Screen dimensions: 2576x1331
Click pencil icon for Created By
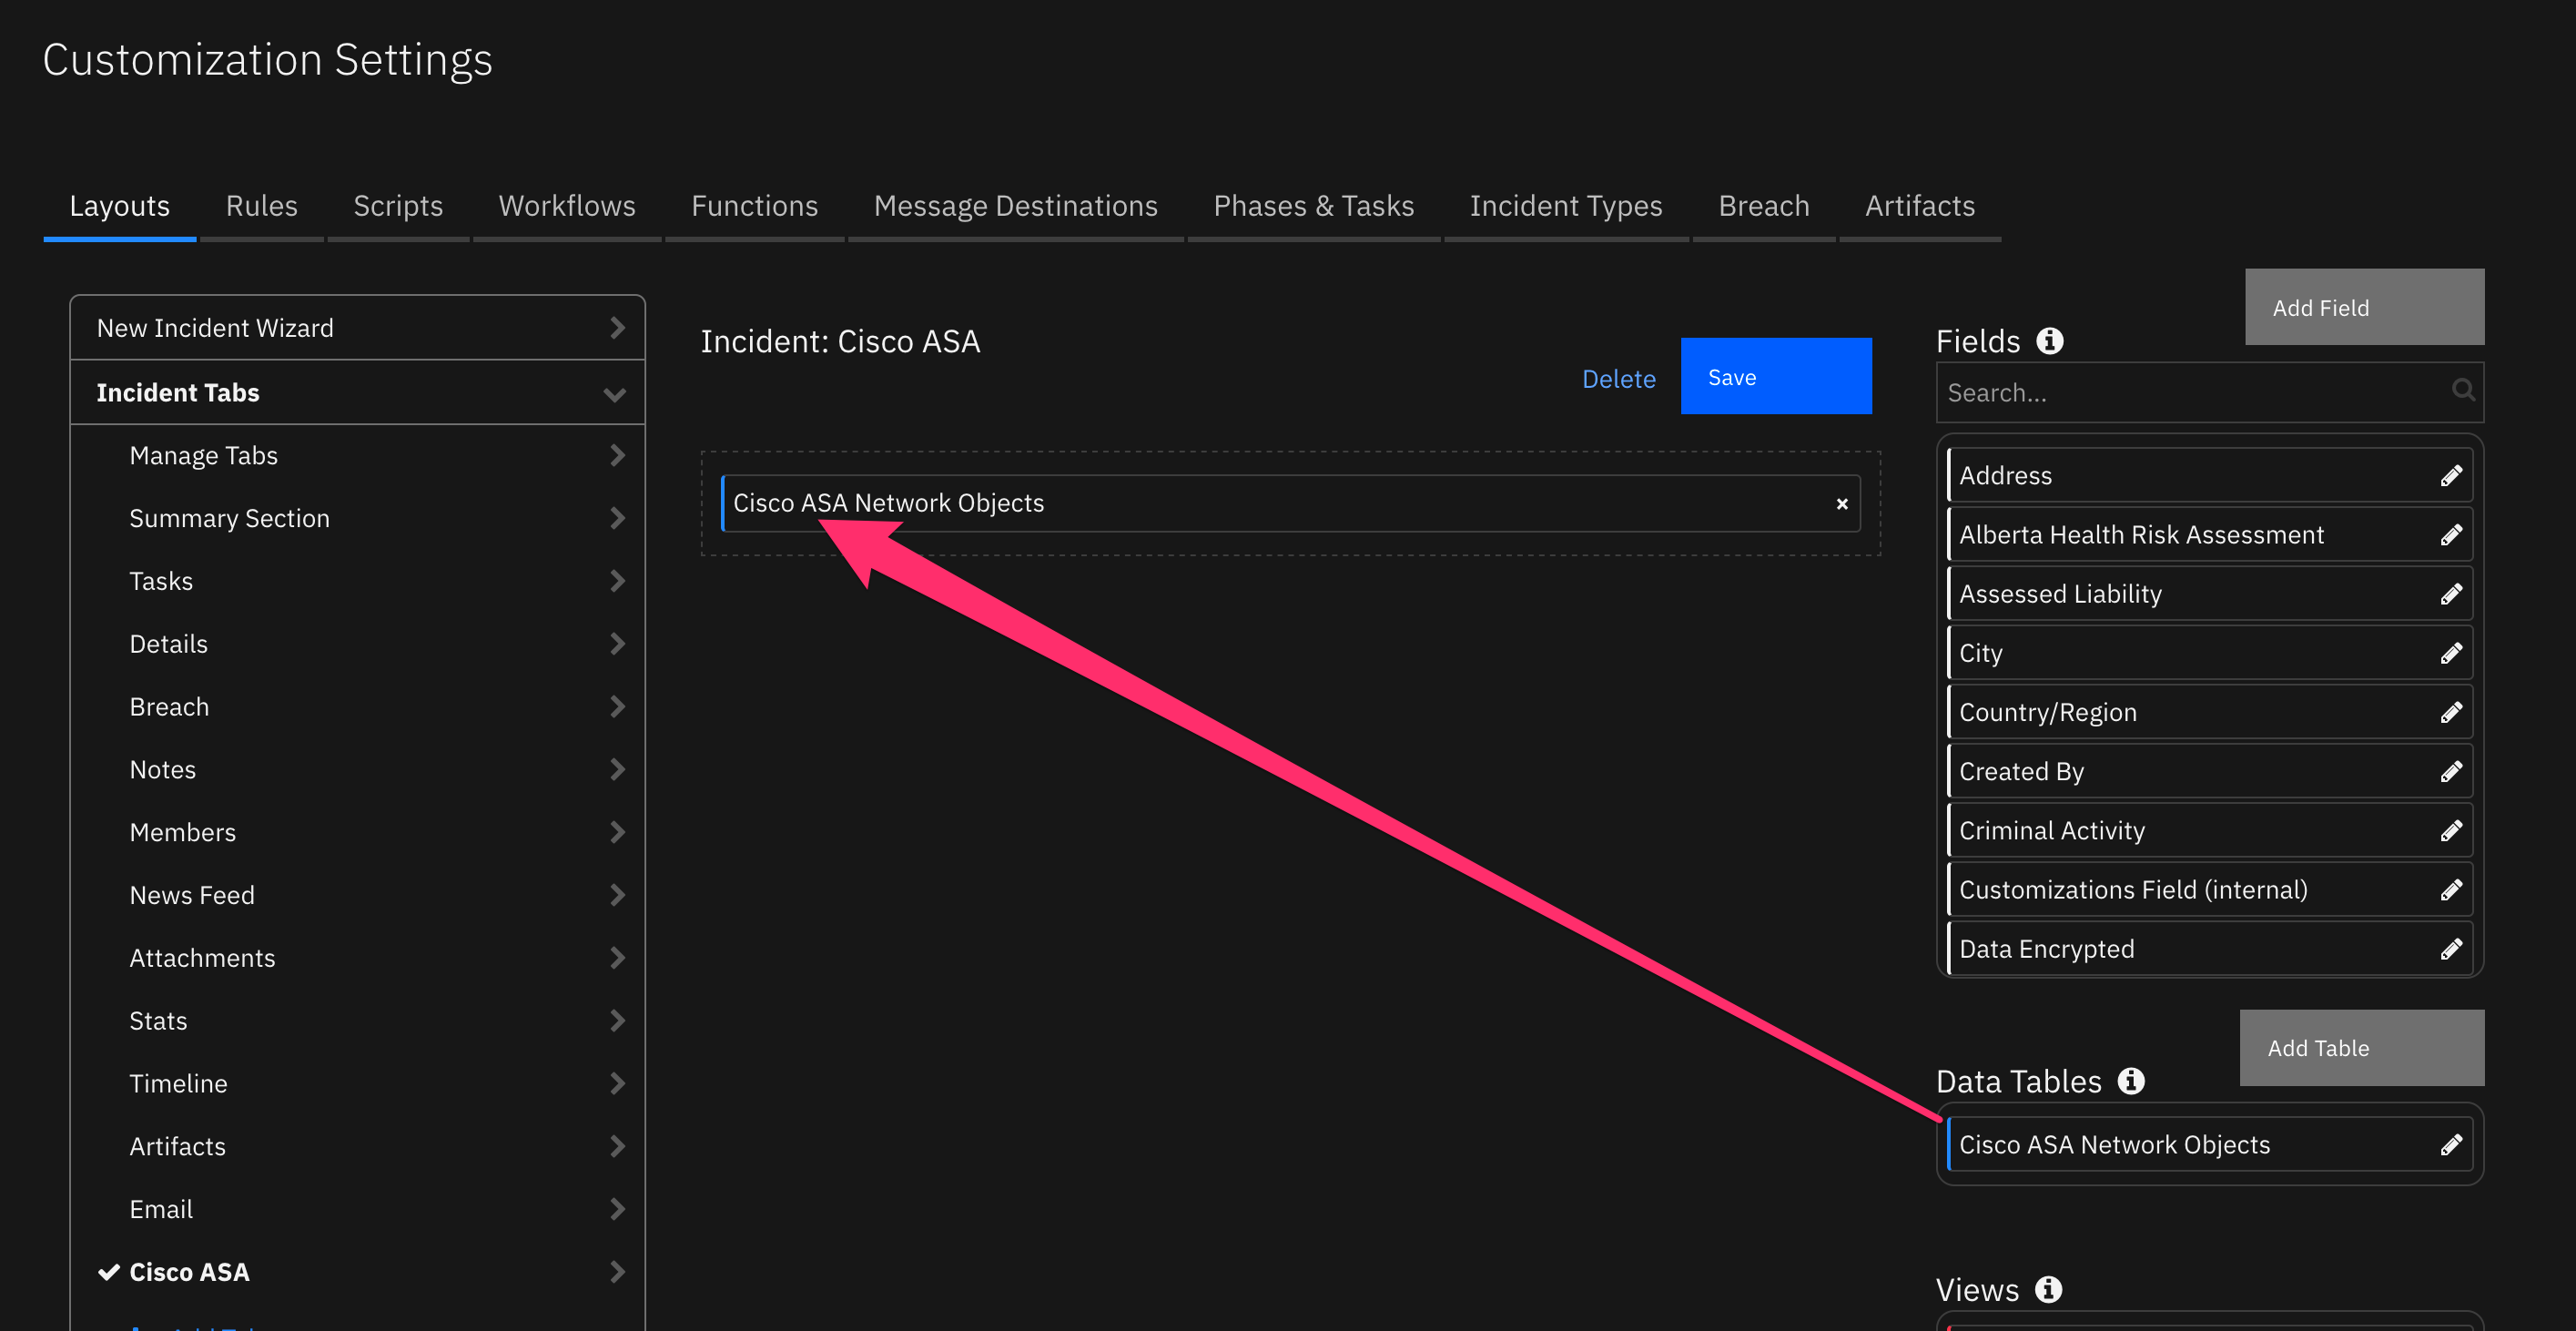tap(2450, 771)
